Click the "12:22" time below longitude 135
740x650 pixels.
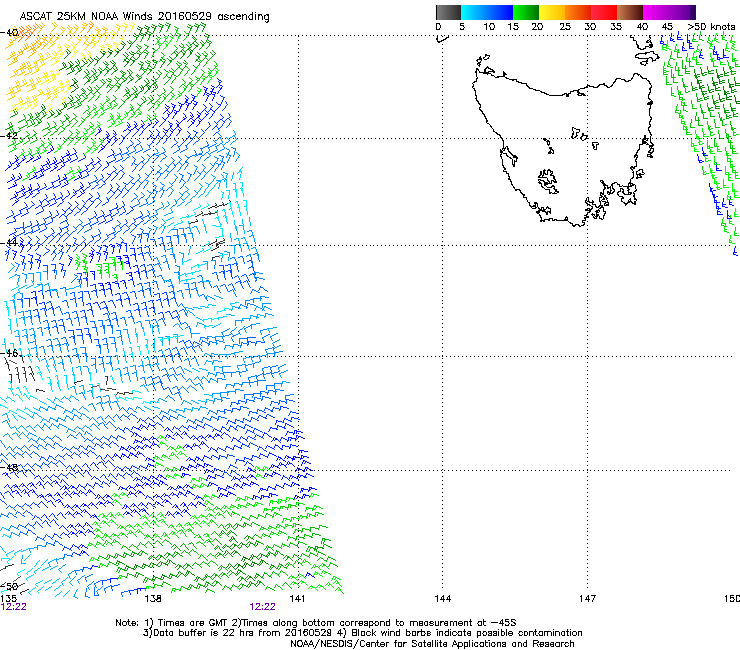click(x=14, y=607)
